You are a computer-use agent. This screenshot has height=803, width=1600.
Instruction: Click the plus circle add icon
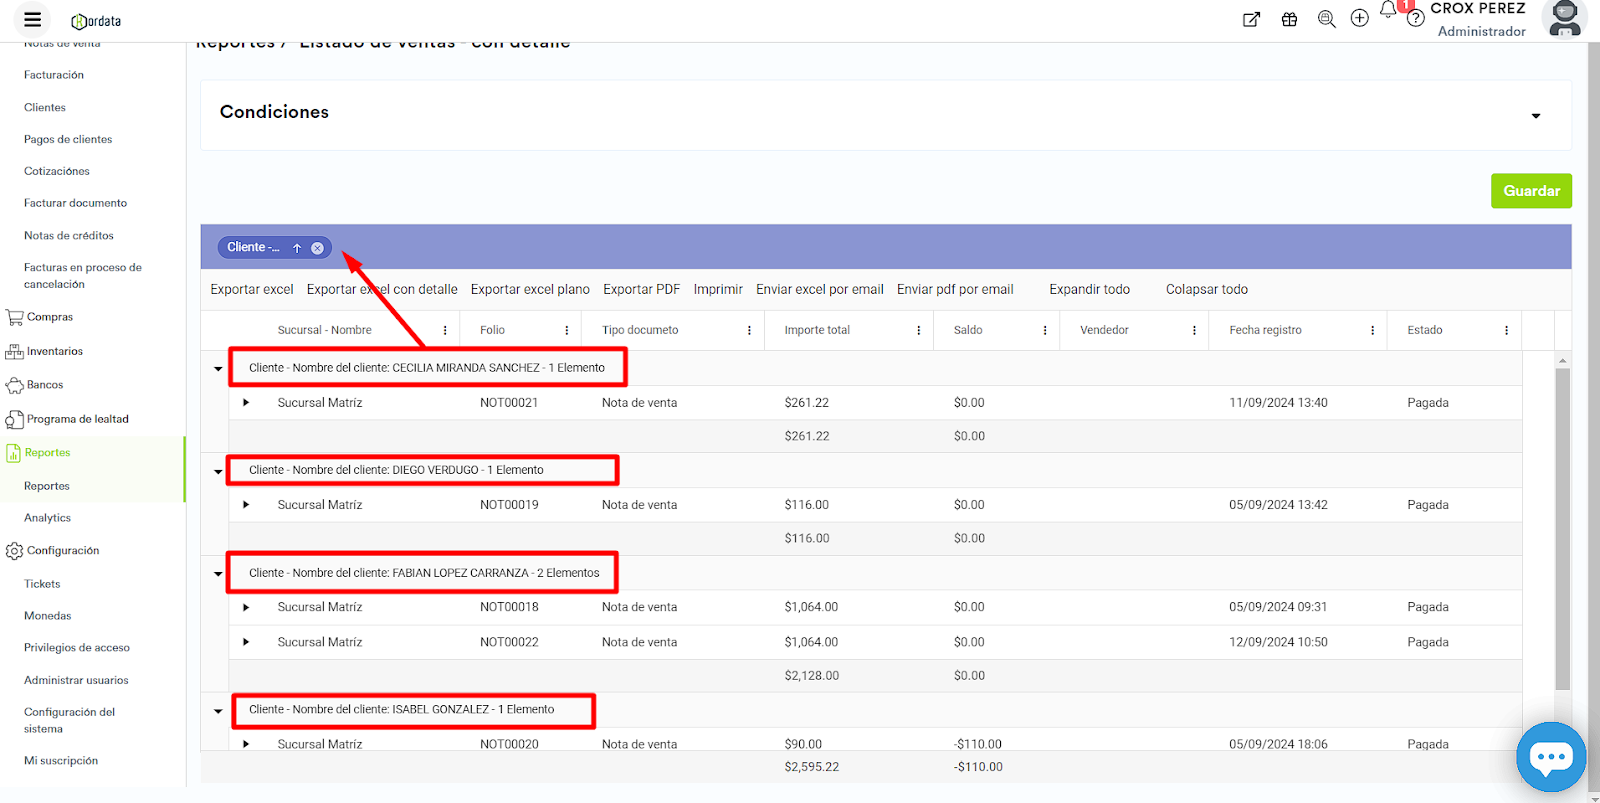(x=1359, y=19)
